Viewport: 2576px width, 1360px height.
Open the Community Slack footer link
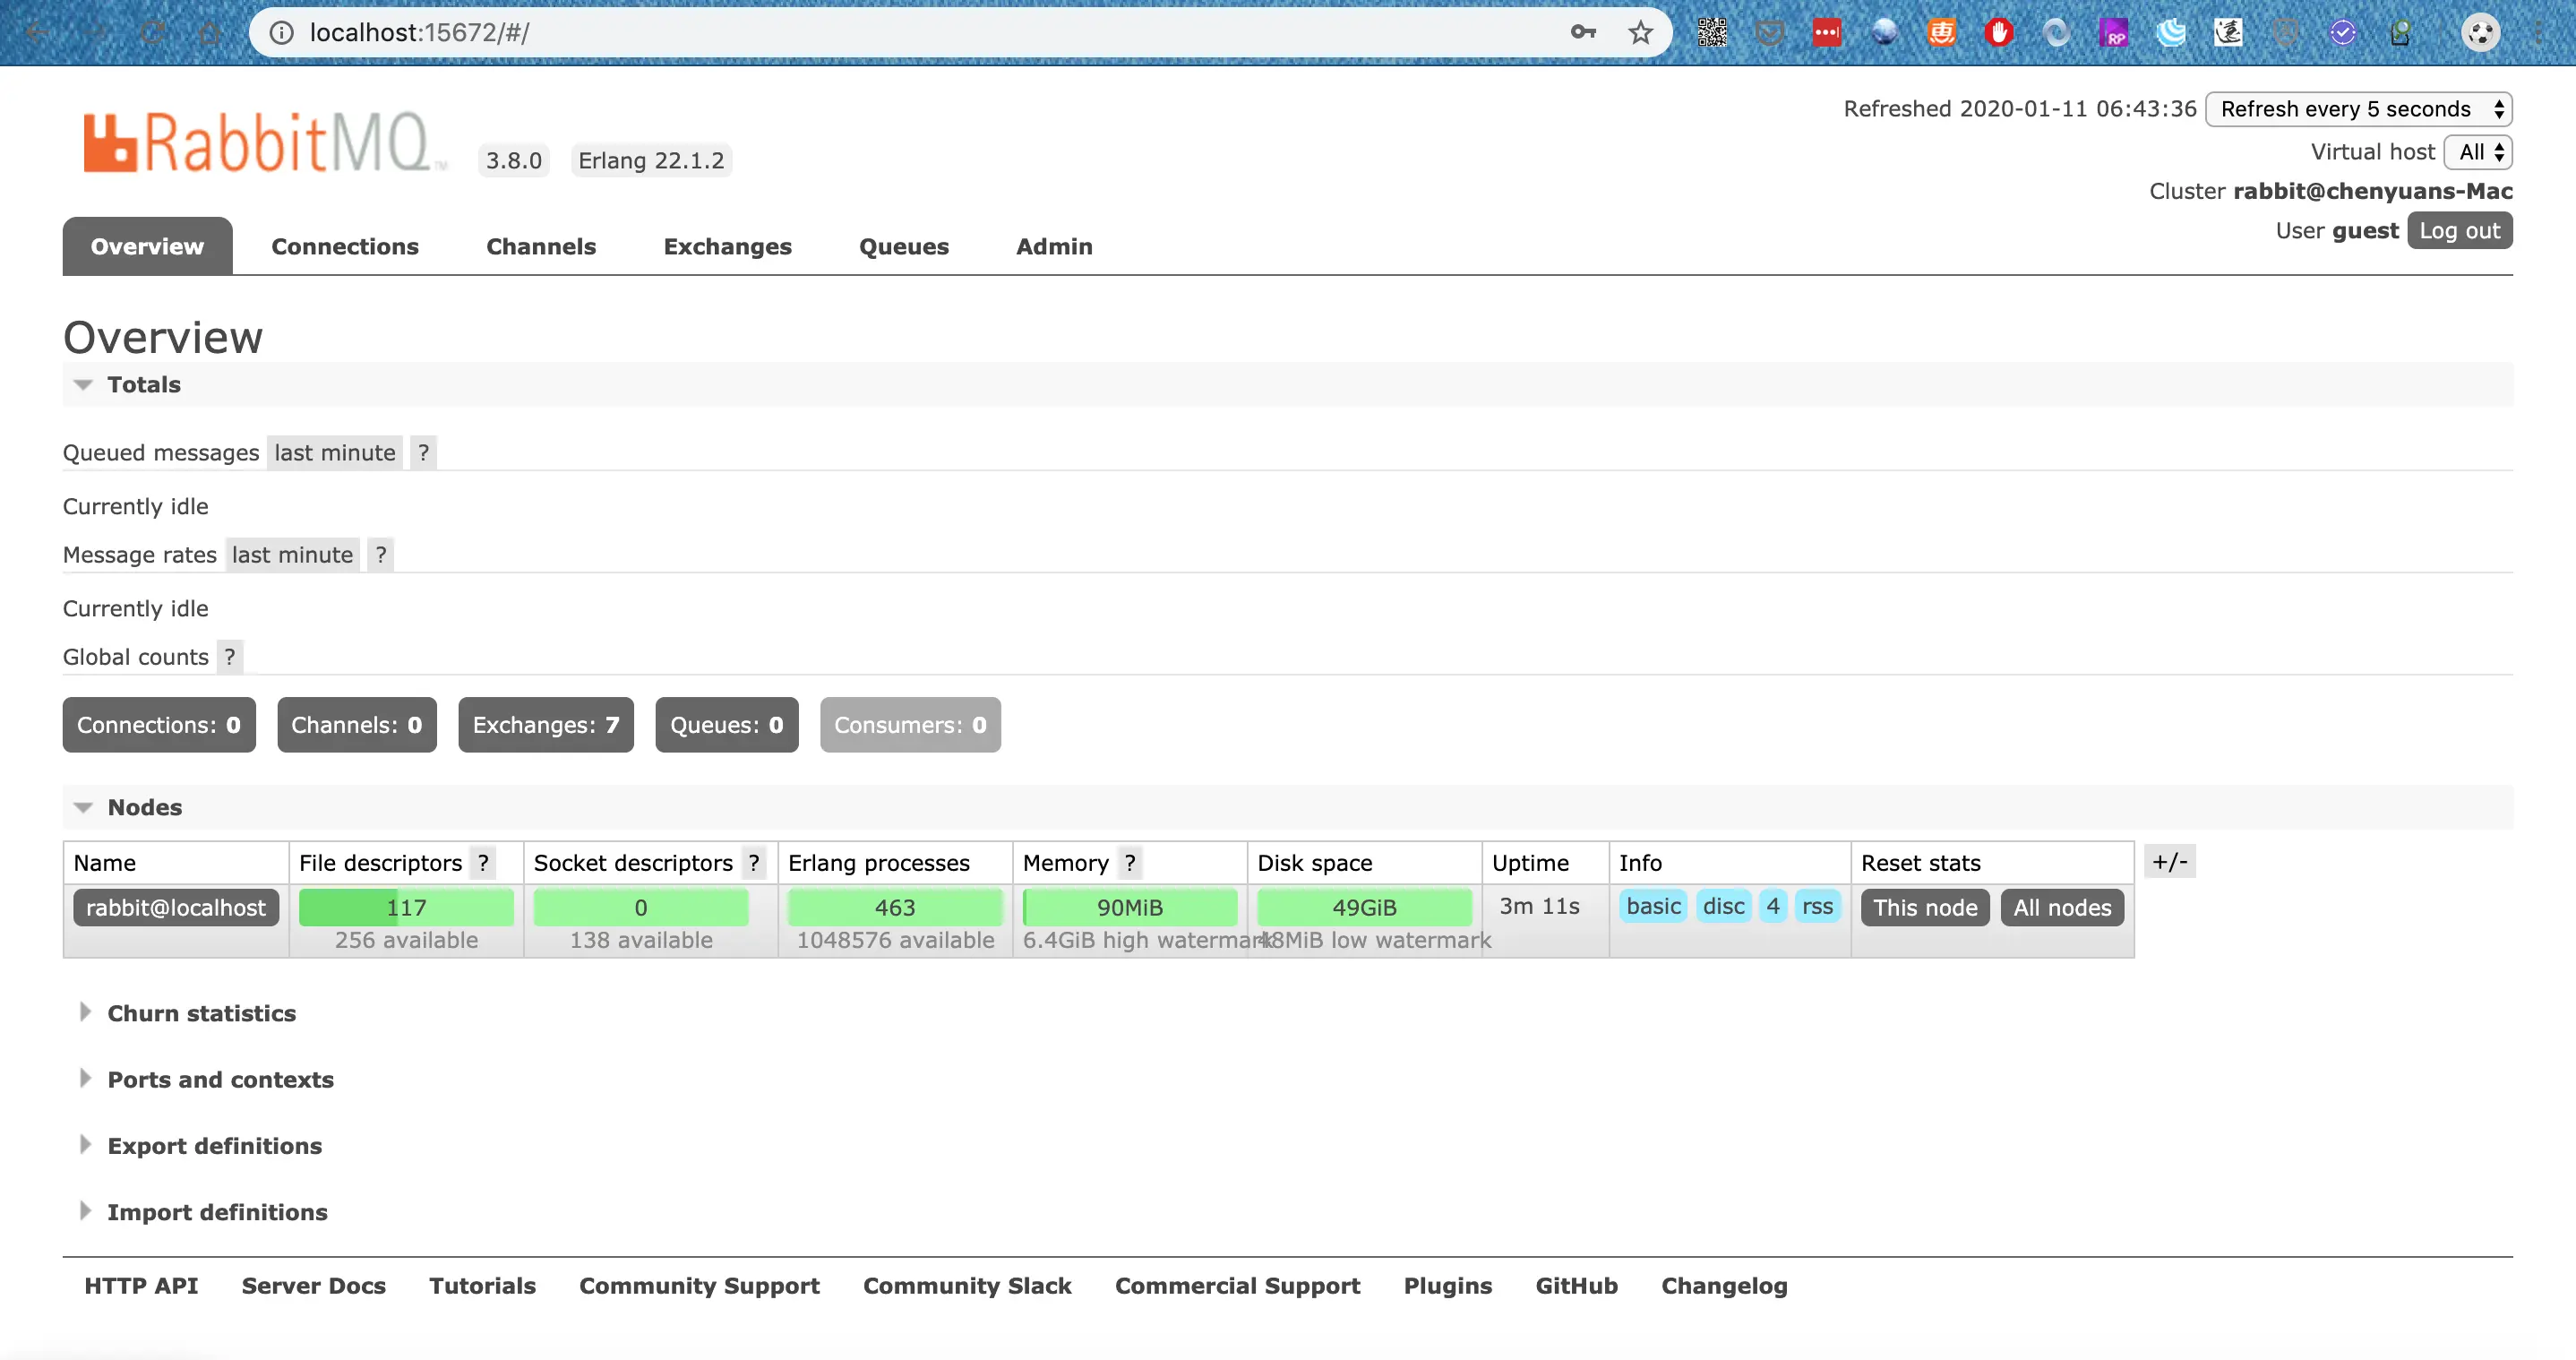(x=967, y=1286)
